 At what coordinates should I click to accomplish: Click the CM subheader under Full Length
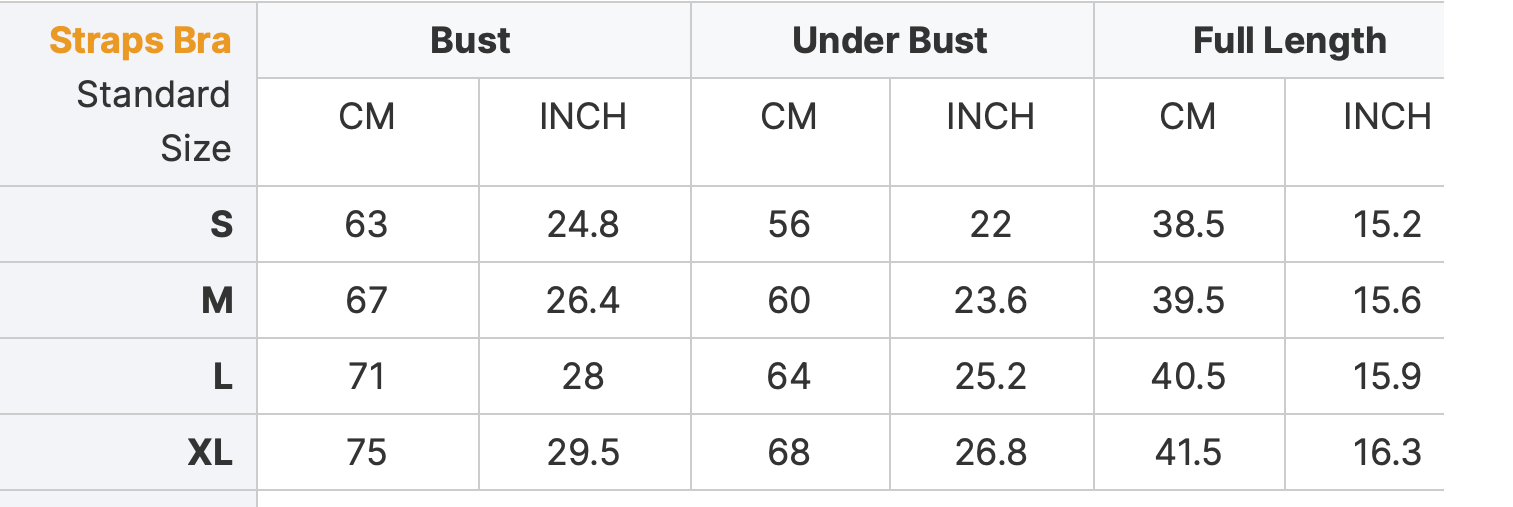pyautogui.click(x=1188, y=117)
